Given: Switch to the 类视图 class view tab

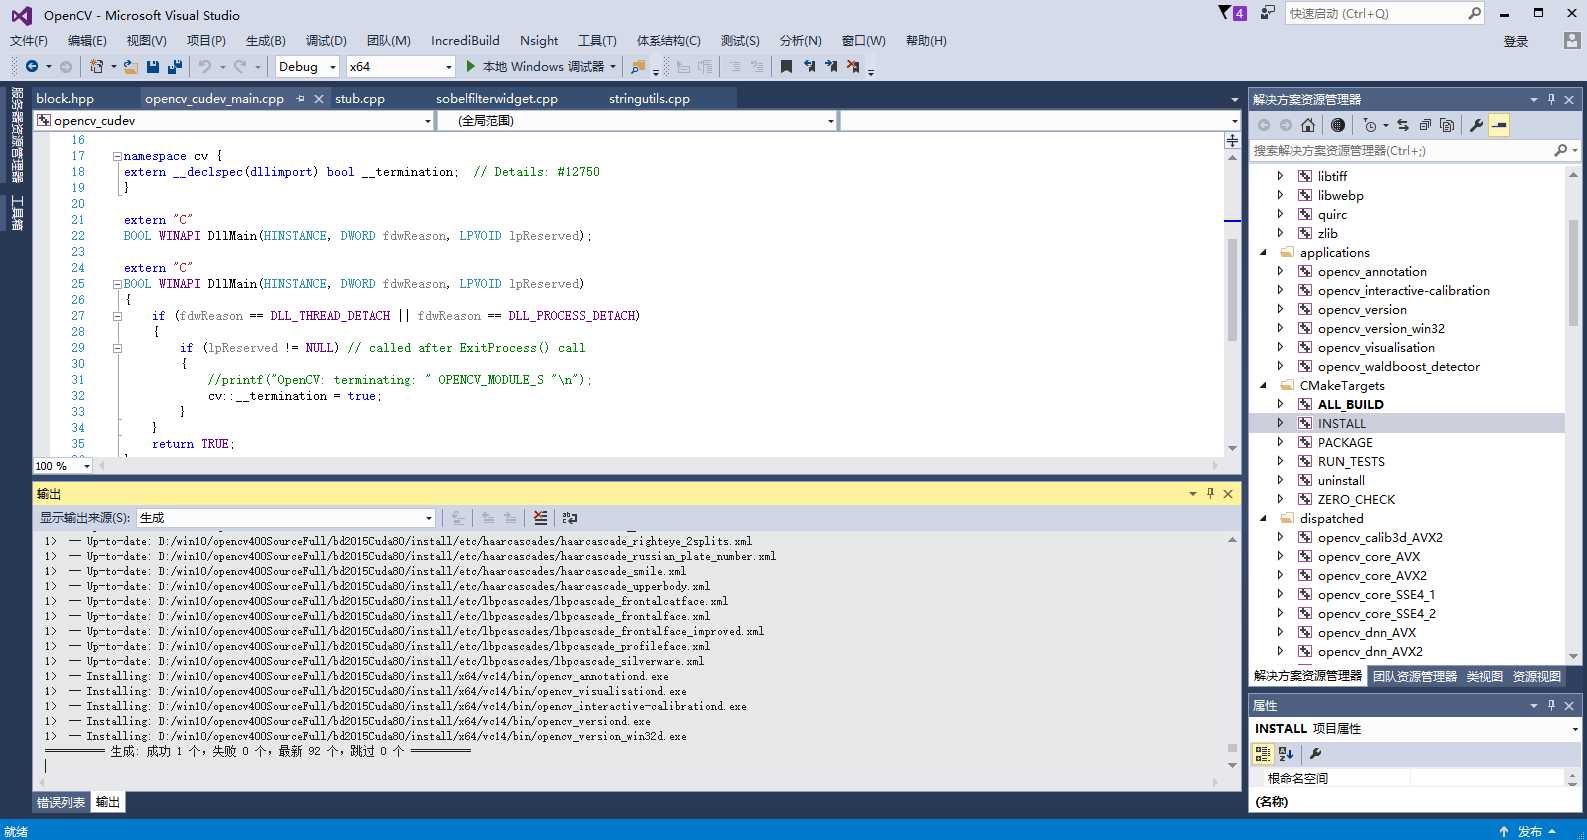Looking at the screenshot, I should click(x=1485, y=676).
